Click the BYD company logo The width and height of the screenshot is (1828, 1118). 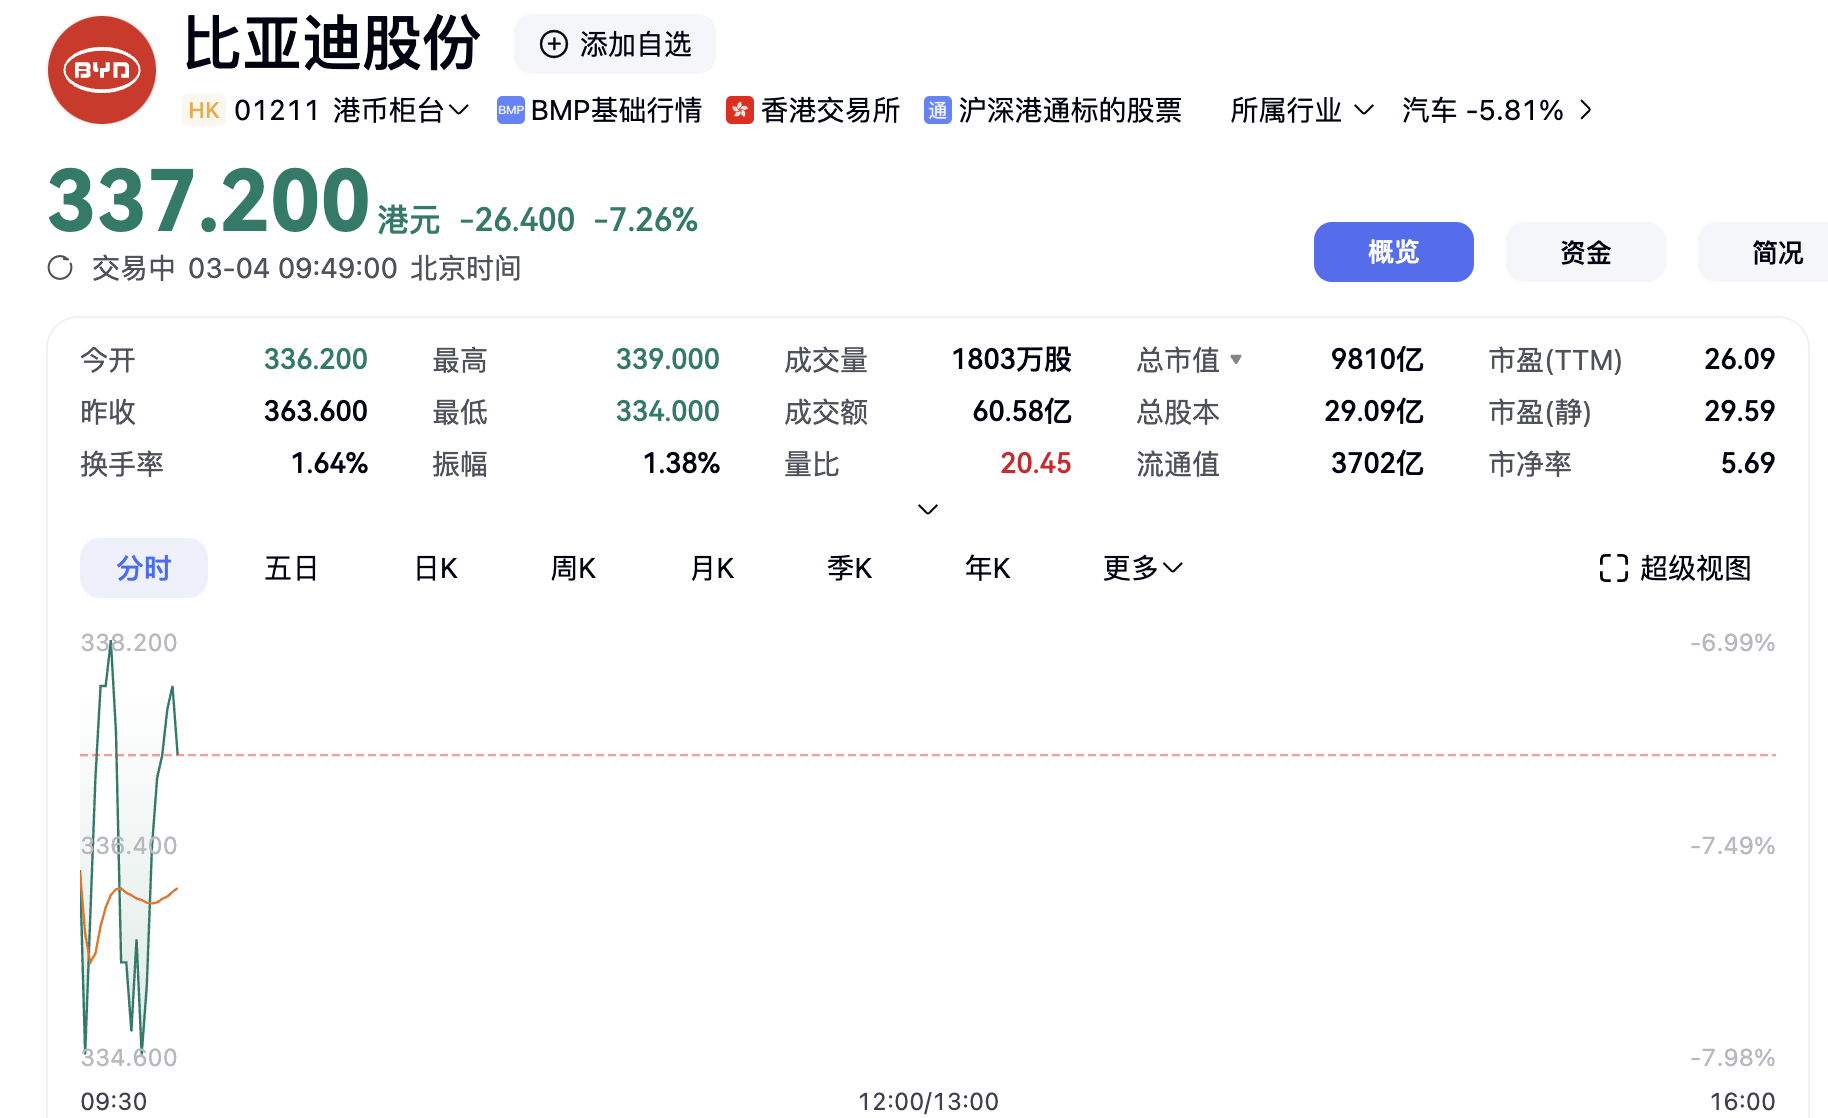coord(102,70)
